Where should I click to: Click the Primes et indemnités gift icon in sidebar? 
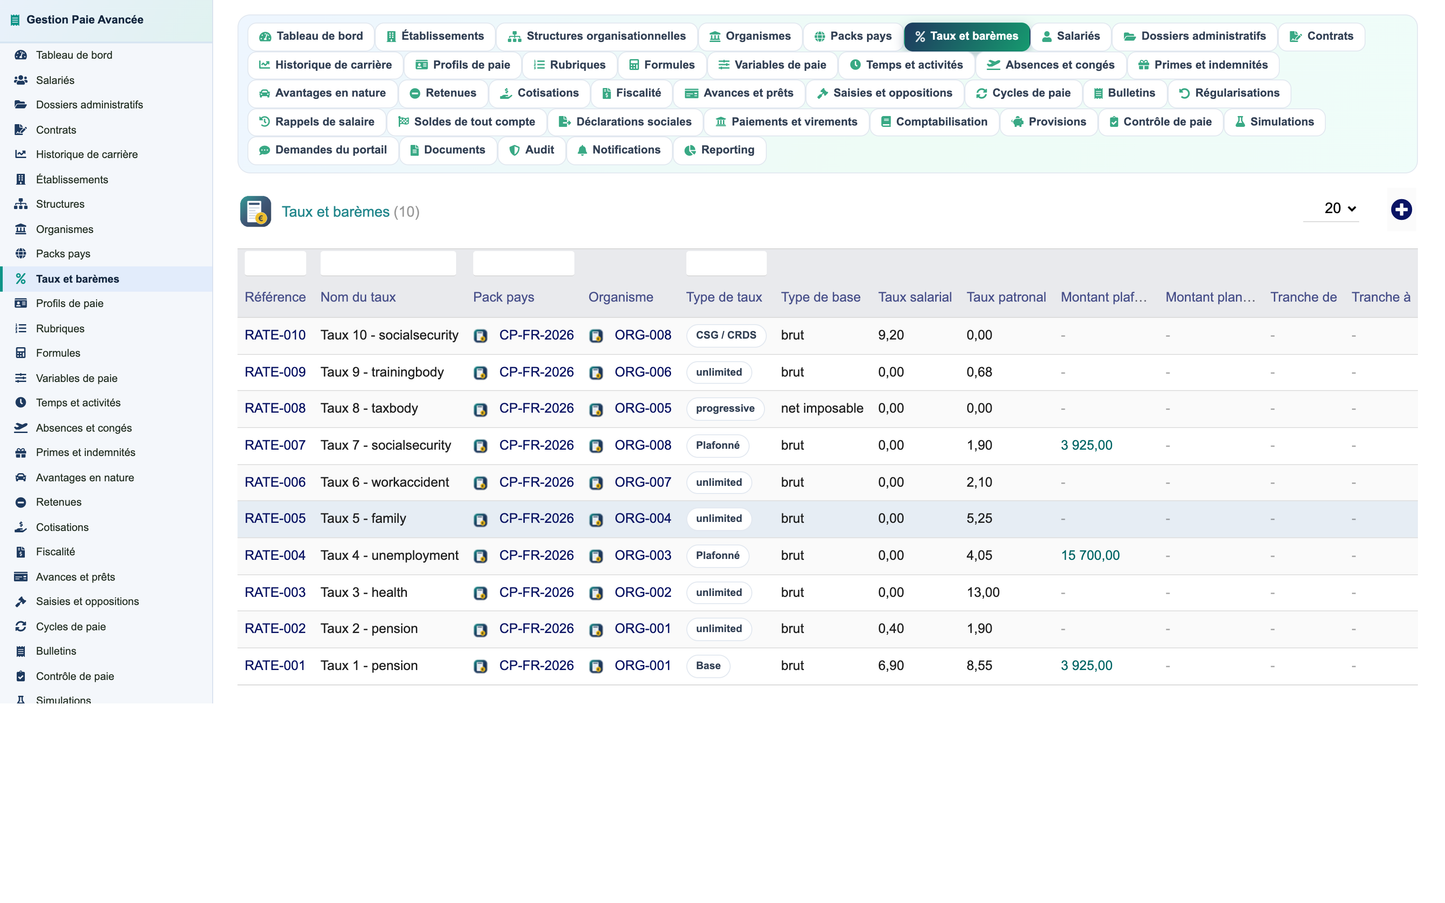[x=21, y=452]
